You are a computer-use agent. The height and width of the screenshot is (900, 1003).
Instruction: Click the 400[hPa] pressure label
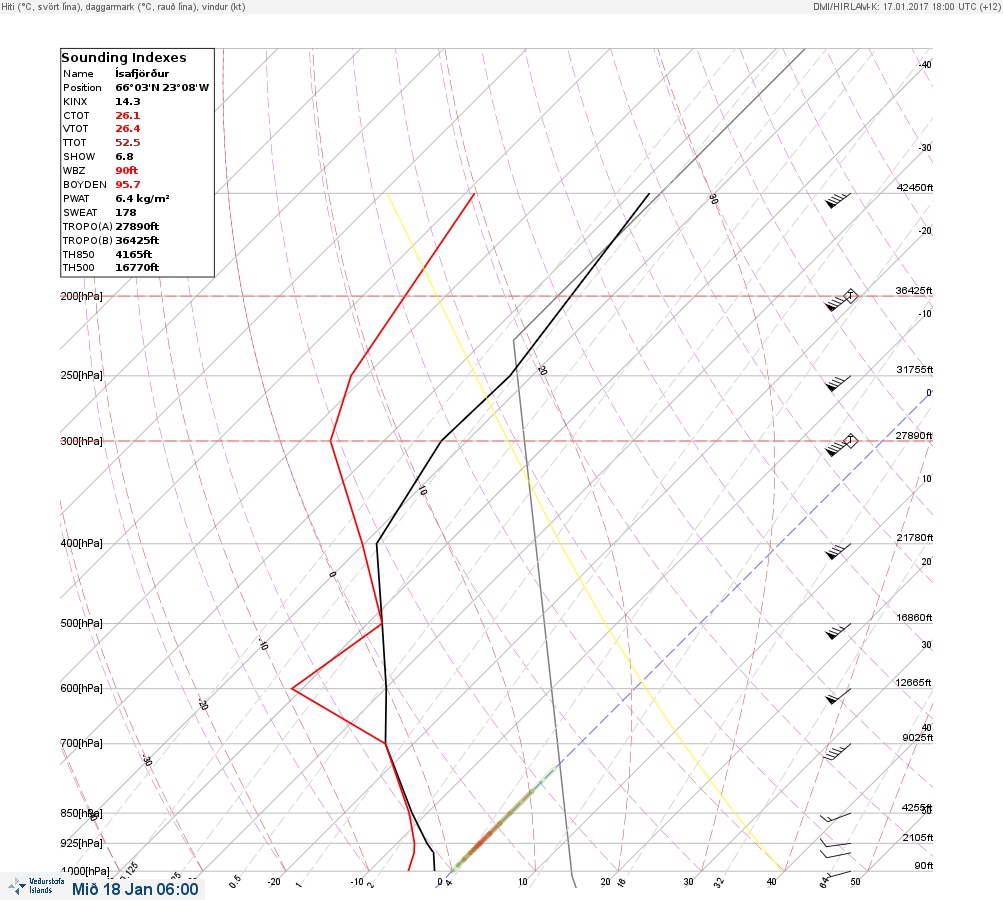tap(81, 543)
